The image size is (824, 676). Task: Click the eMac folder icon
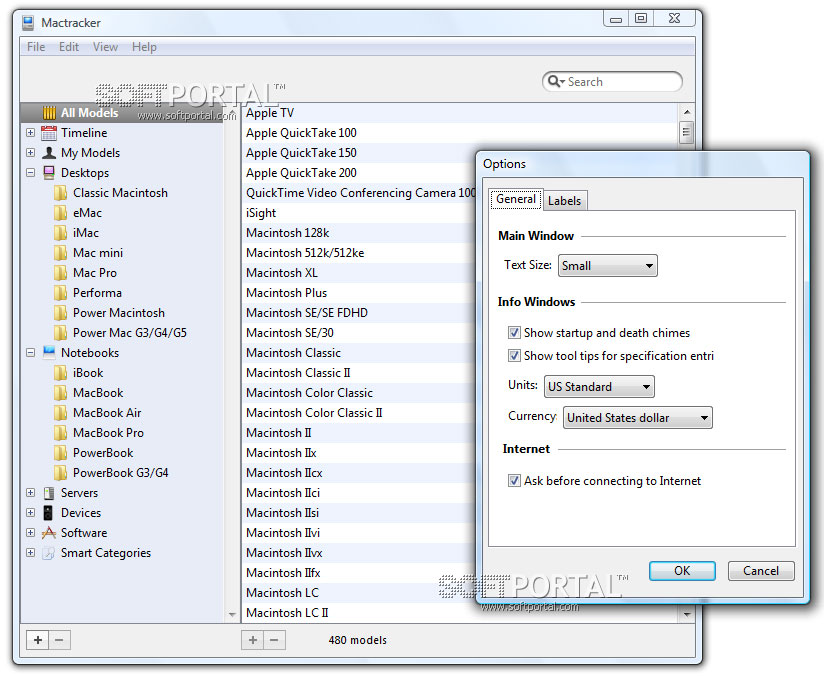pos(60,213)
